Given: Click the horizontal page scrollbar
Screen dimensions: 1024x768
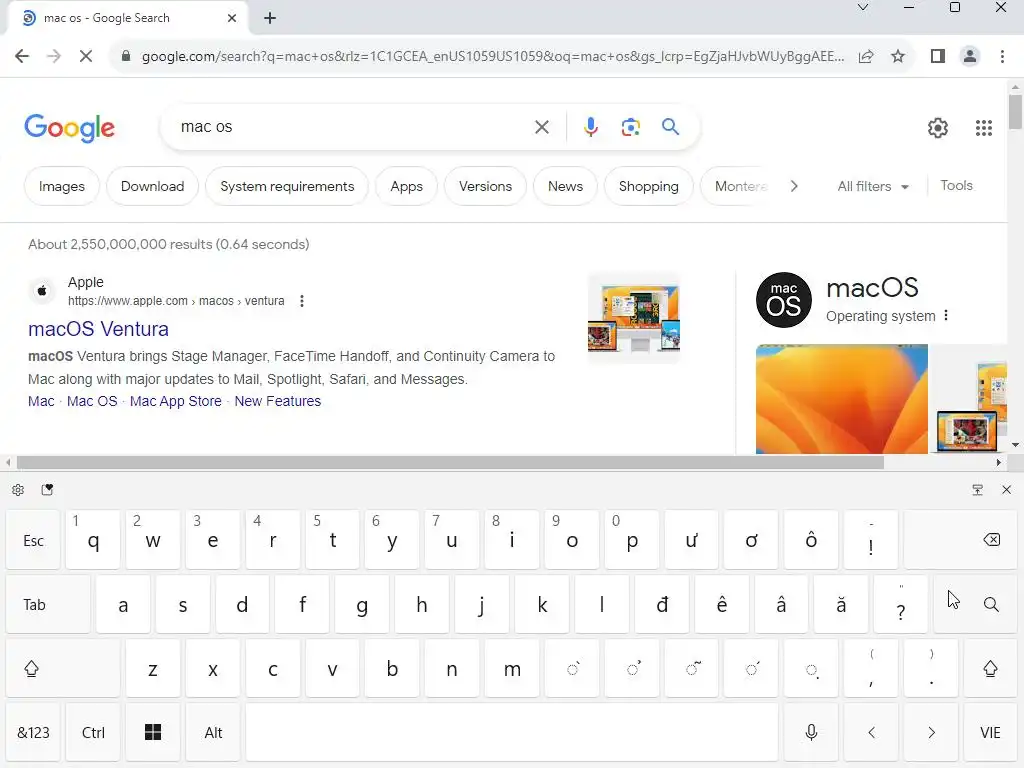Looking at the screenshot, I should [x=450, y=462].
